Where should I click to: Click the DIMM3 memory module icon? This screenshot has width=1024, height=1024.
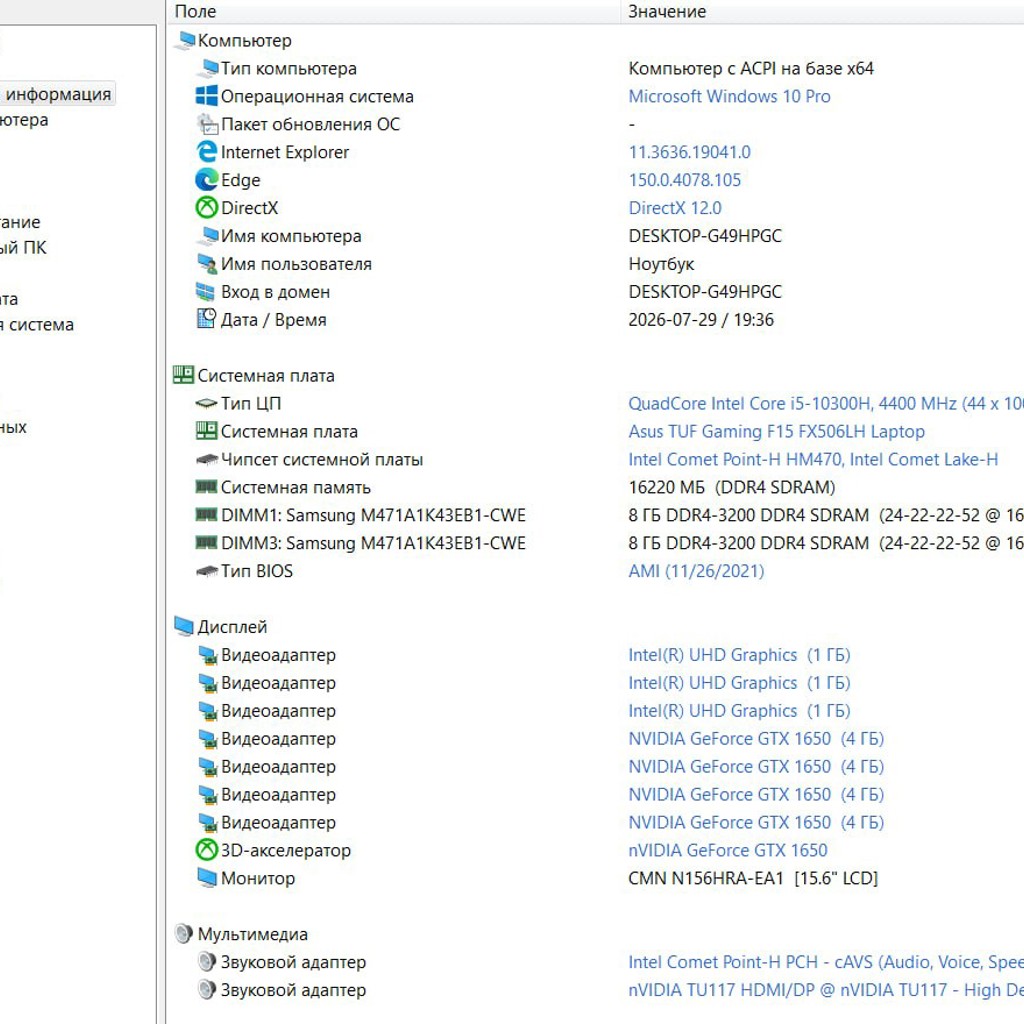[206, 542]
